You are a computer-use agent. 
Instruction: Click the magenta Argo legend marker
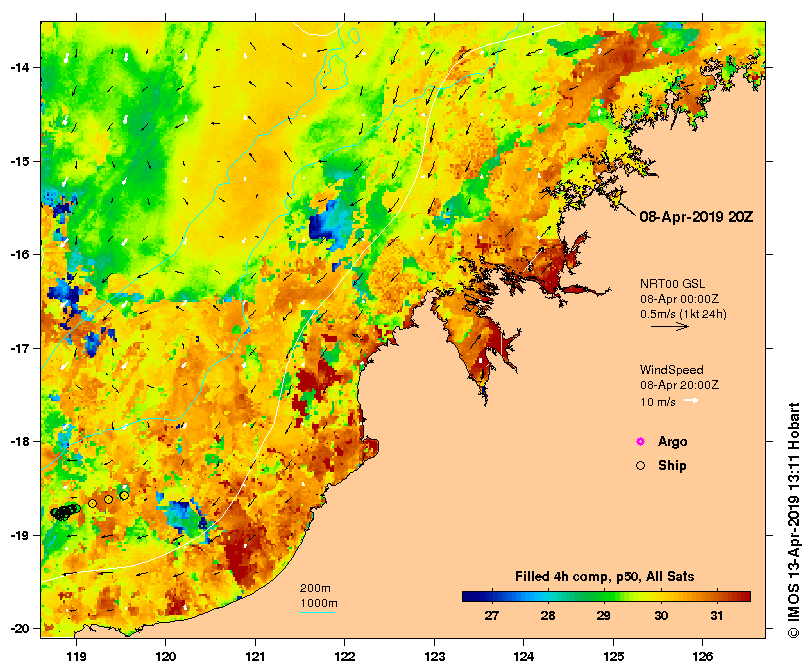point(640,441)
